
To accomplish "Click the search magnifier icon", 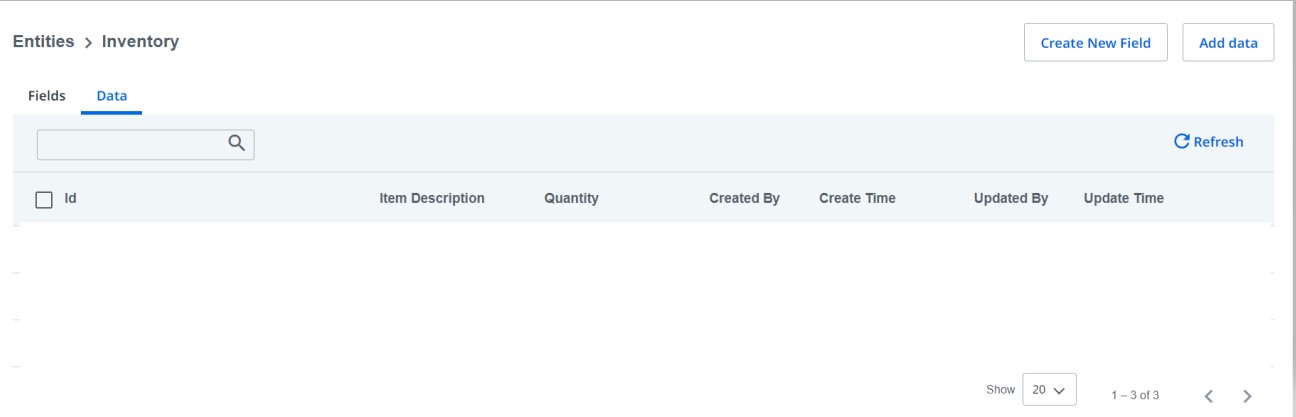I will [237, 144].
